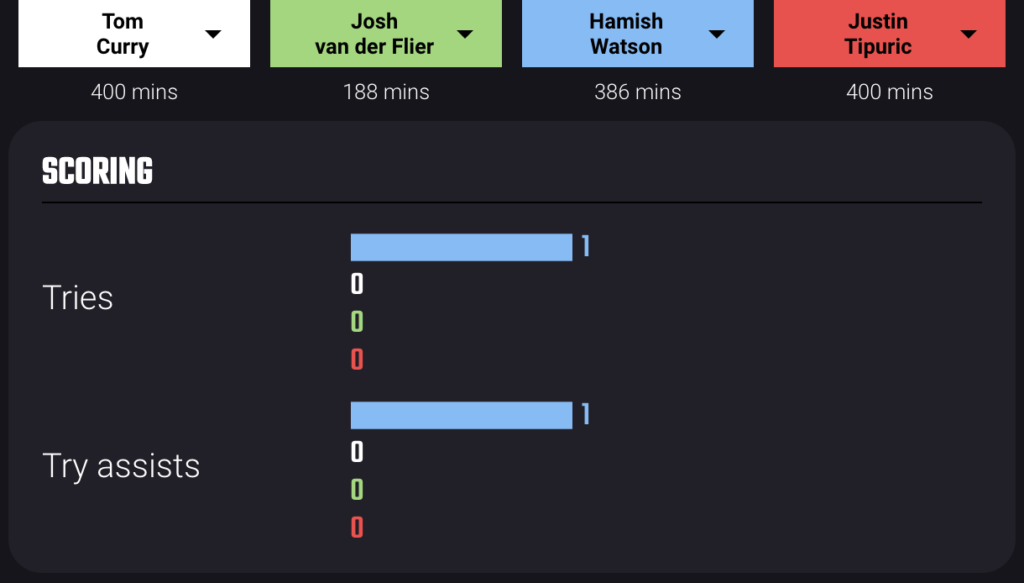The width and height of the screenshot is (1024, 583).
Task: Open the Justin Tipuric player dropdown
Action: tap(889, 33)
